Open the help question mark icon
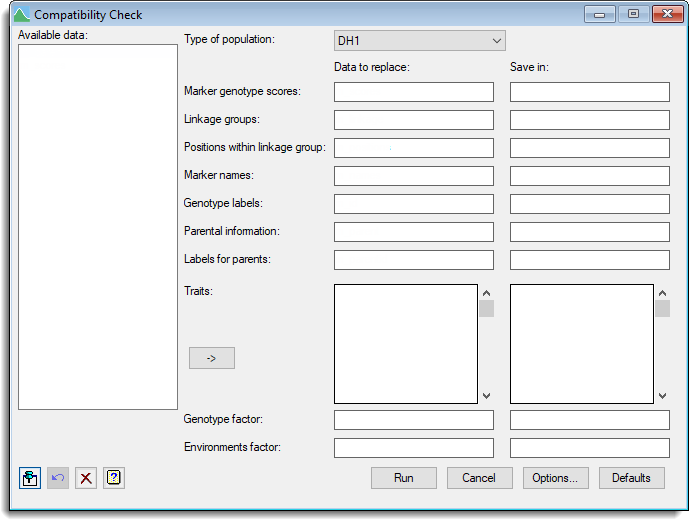 114,478
